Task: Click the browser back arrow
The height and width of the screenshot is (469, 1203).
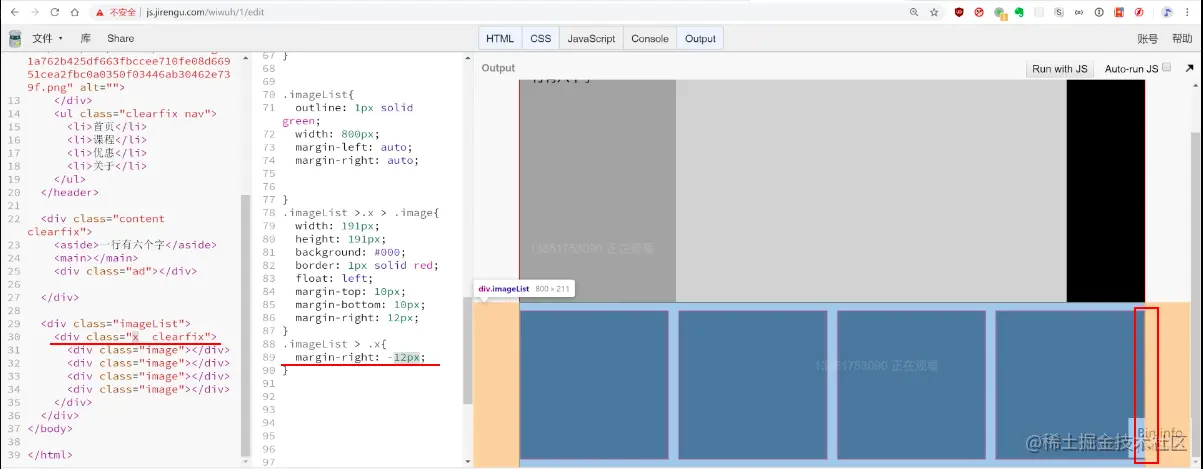Action: pos(14,12)
